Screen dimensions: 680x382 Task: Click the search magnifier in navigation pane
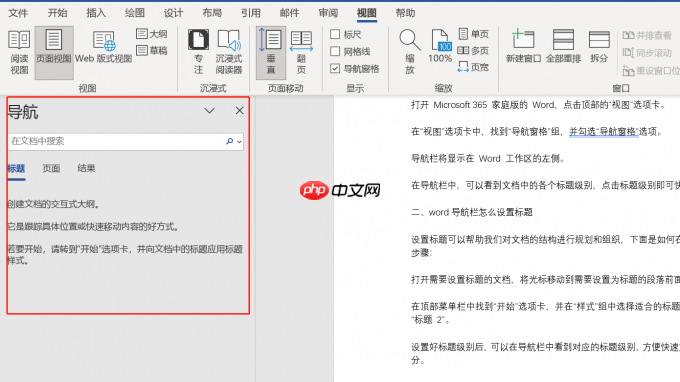click(229, 141)
